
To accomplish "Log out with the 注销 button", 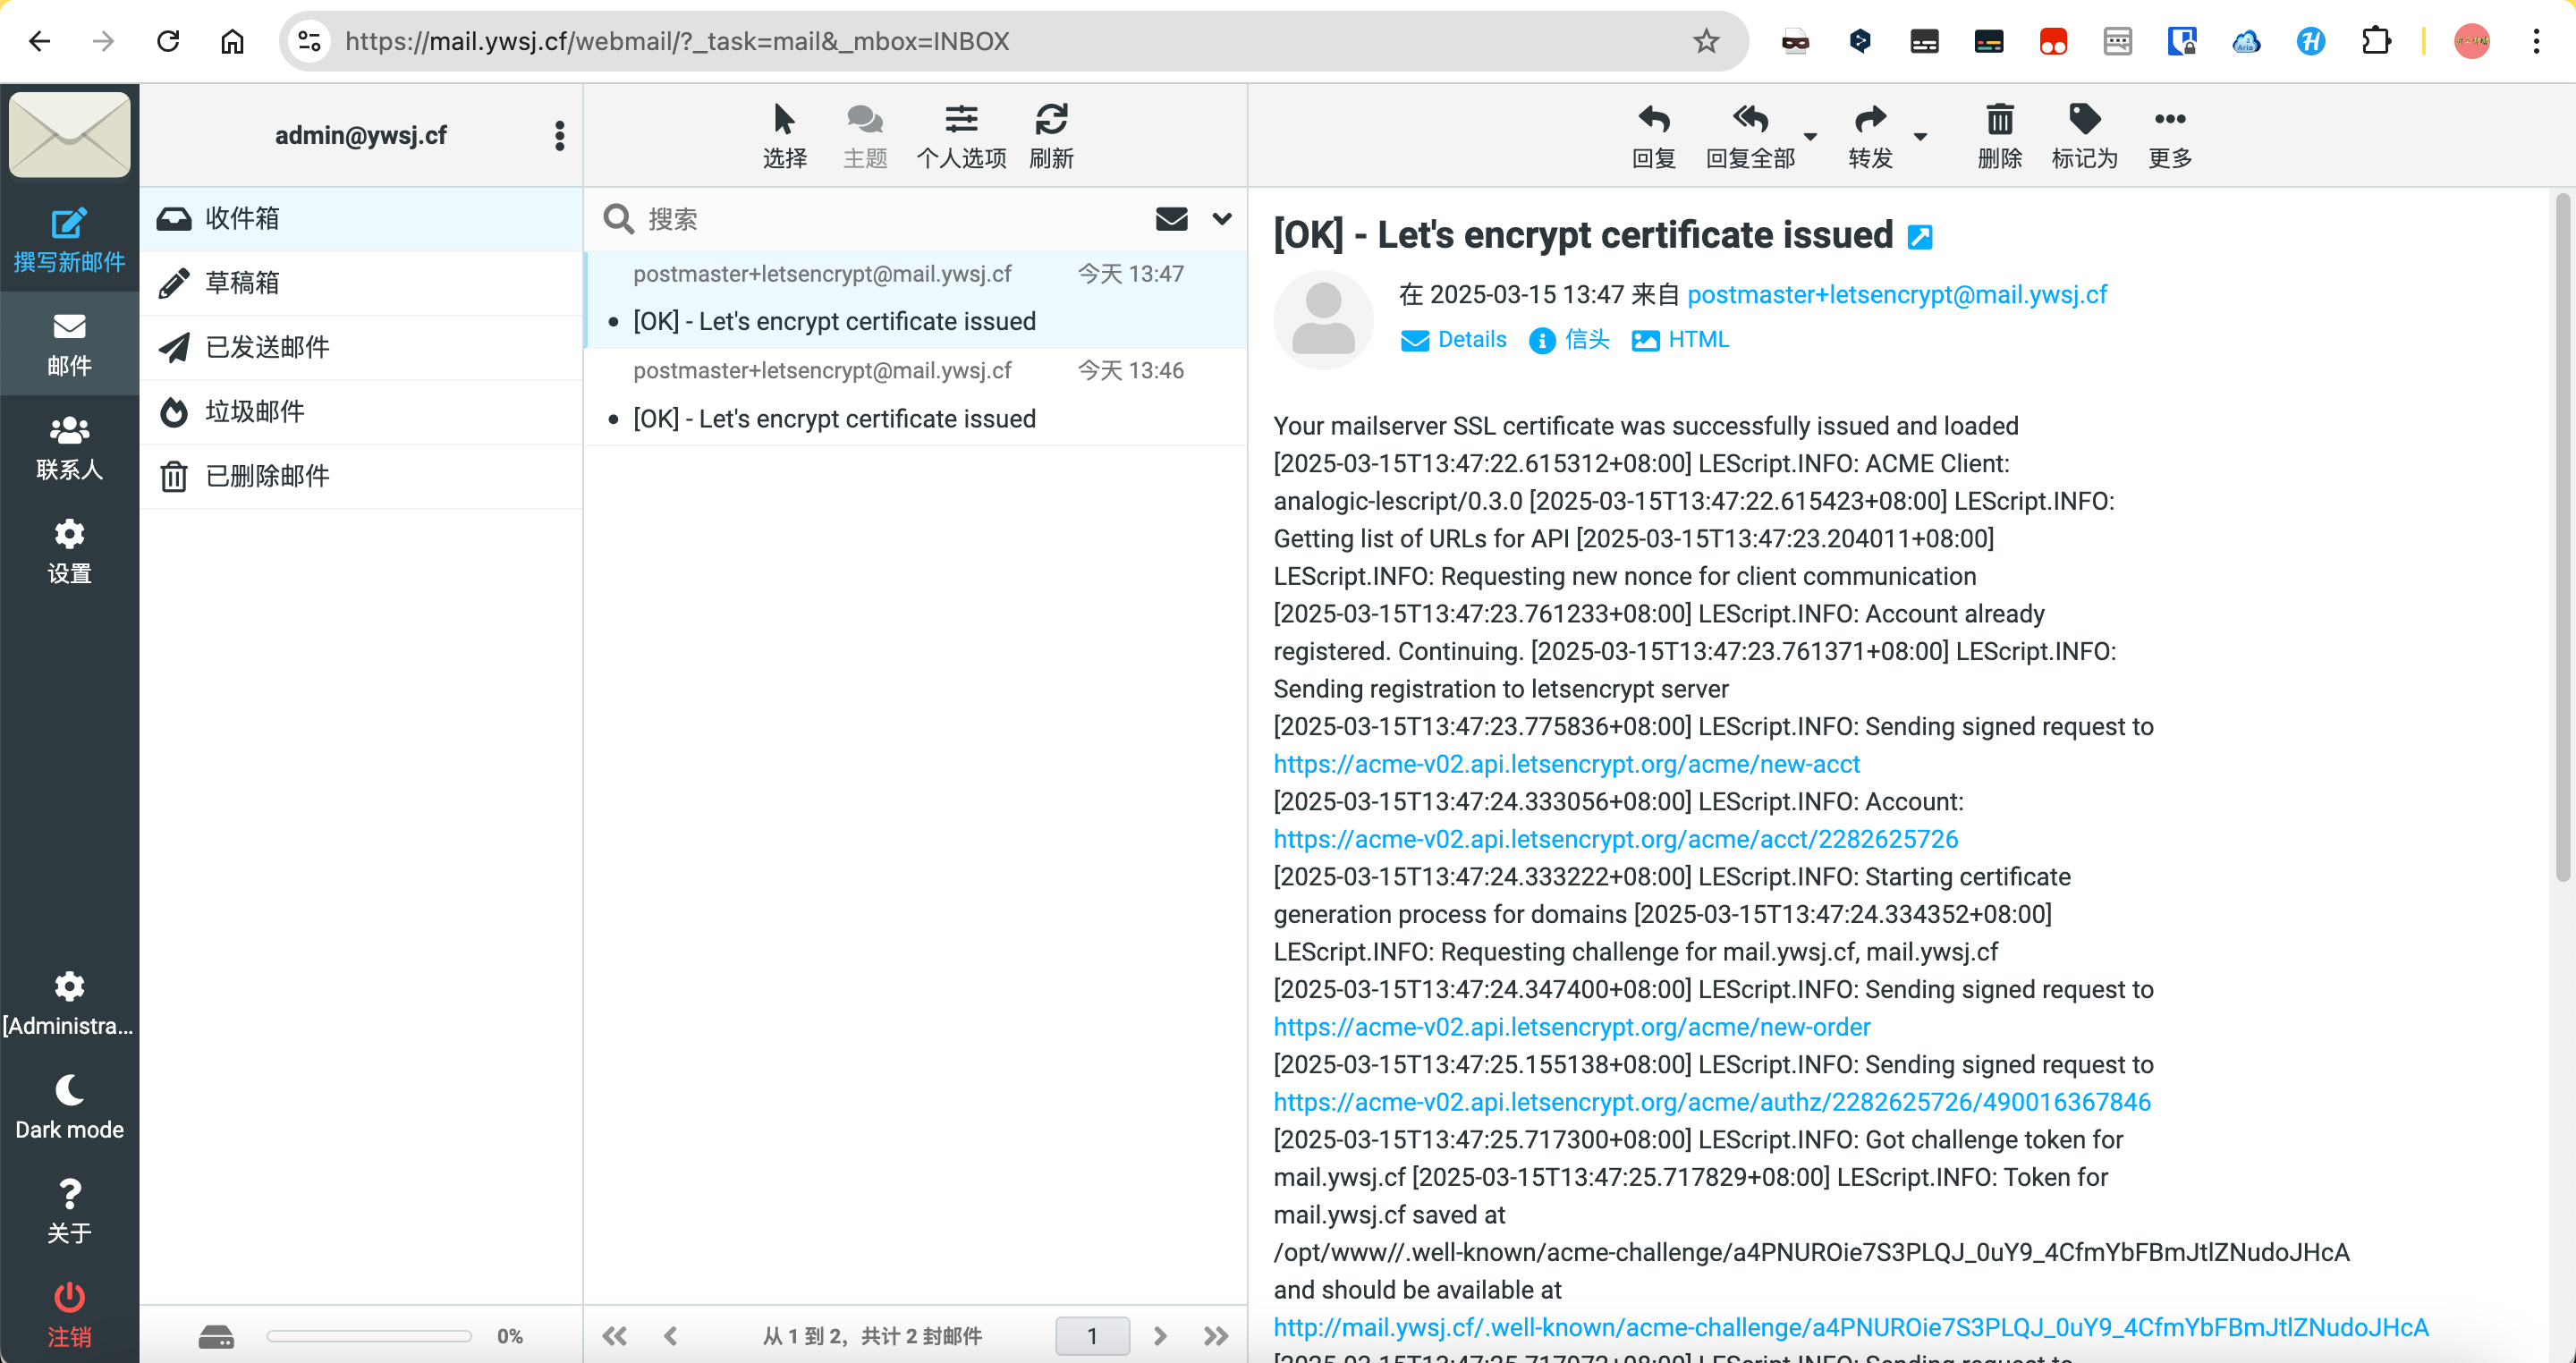I will (x=69, y=1316).
